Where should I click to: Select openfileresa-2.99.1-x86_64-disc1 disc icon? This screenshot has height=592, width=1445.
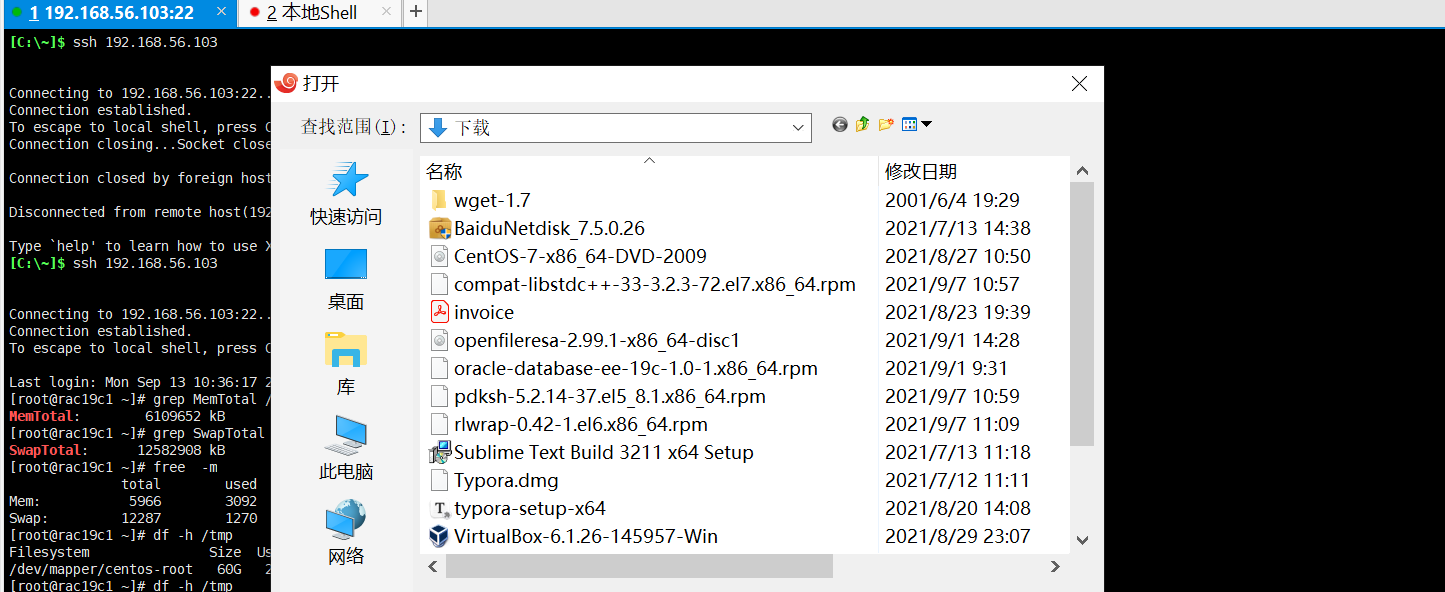(438, 340)
